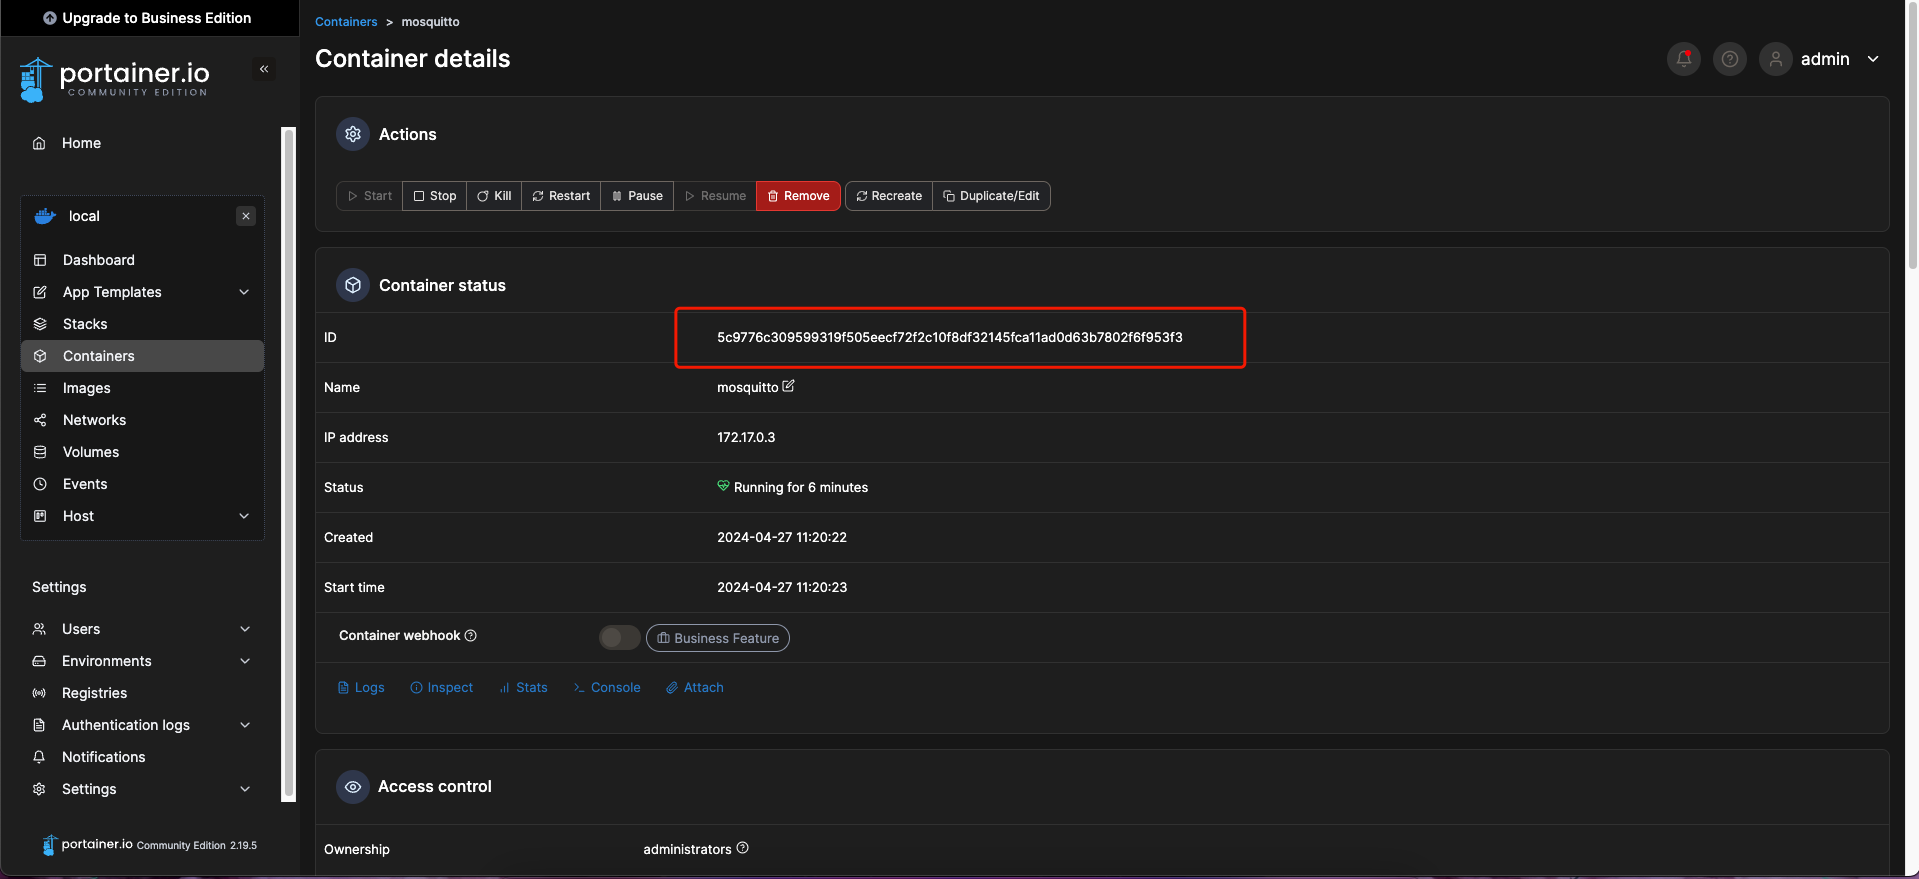Click the Business Feature badge

coord(718,638)
